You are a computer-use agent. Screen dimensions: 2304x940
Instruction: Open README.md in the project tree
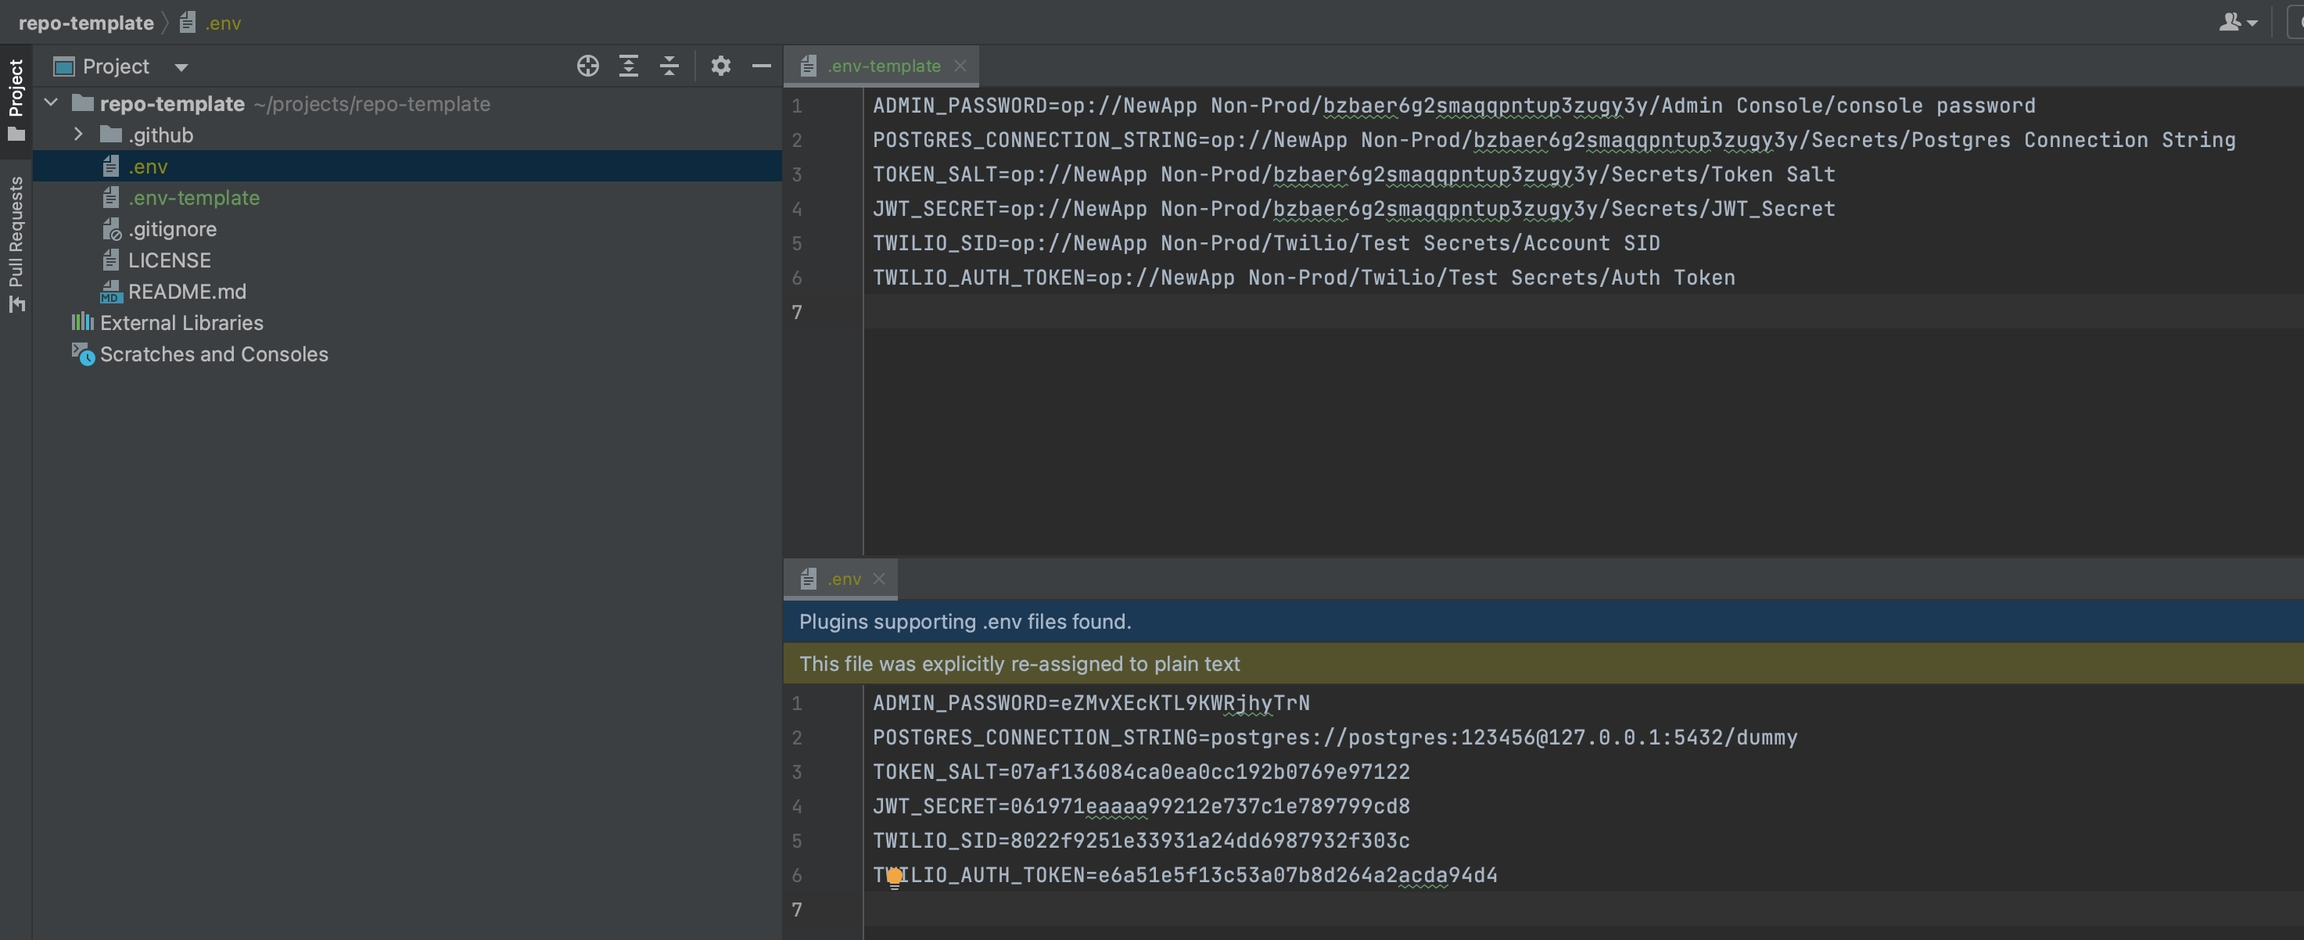point(186,291)
